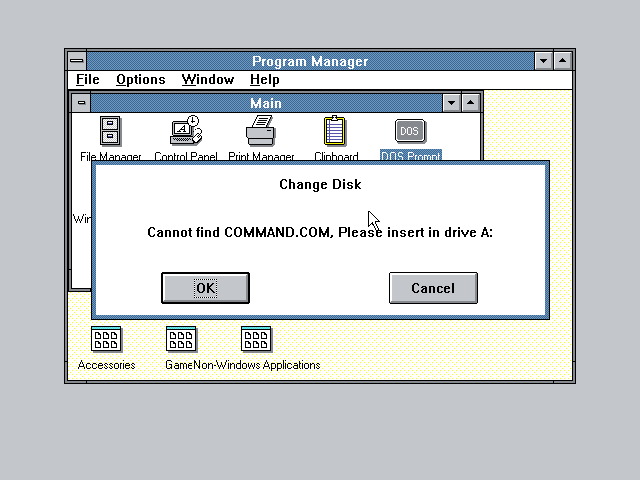This screenshot has width=640, height=480.
Task: Click OK in Change Disk dialog
Action: click(205, 288)
